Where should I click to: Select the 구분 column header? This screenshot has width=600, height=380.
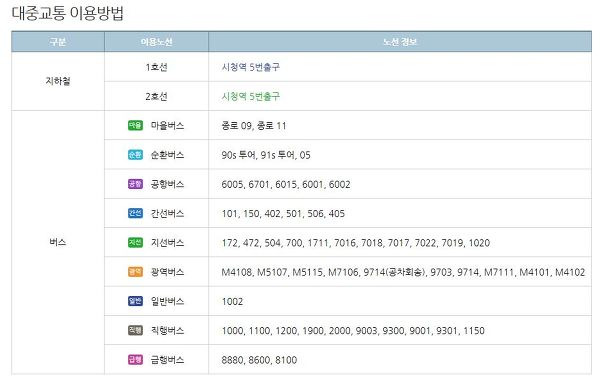click(x=58, y=42)
